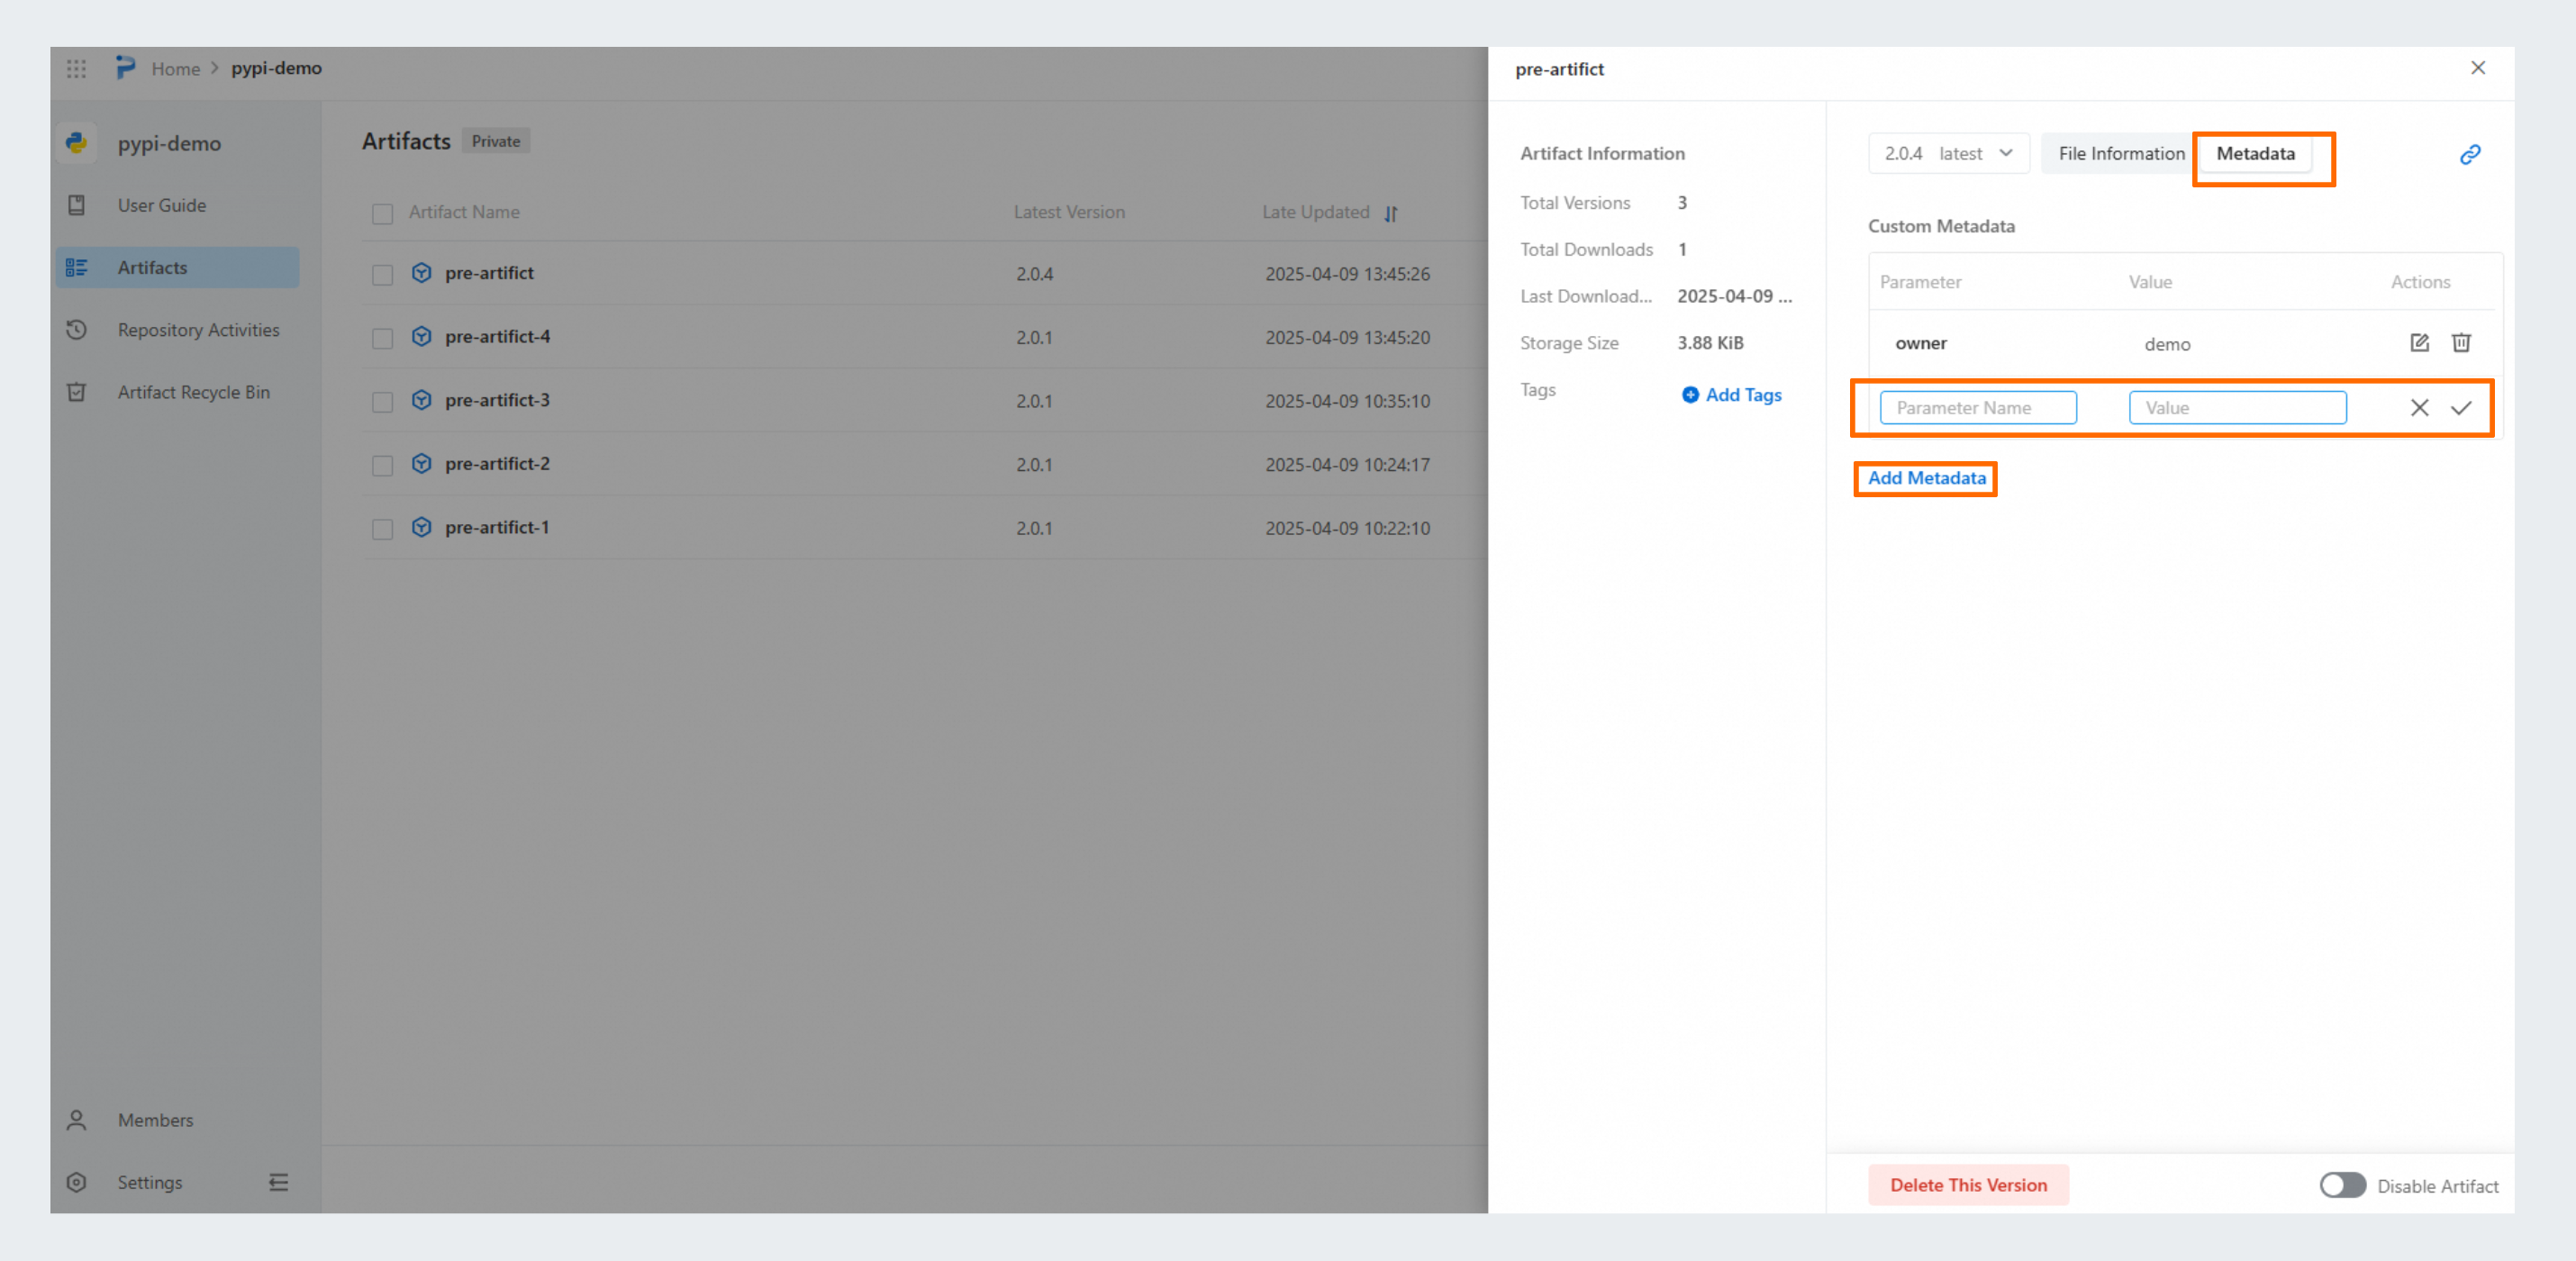Delete the owner metadata row
2576x1261 pixels.
(x=2460, y=343)
